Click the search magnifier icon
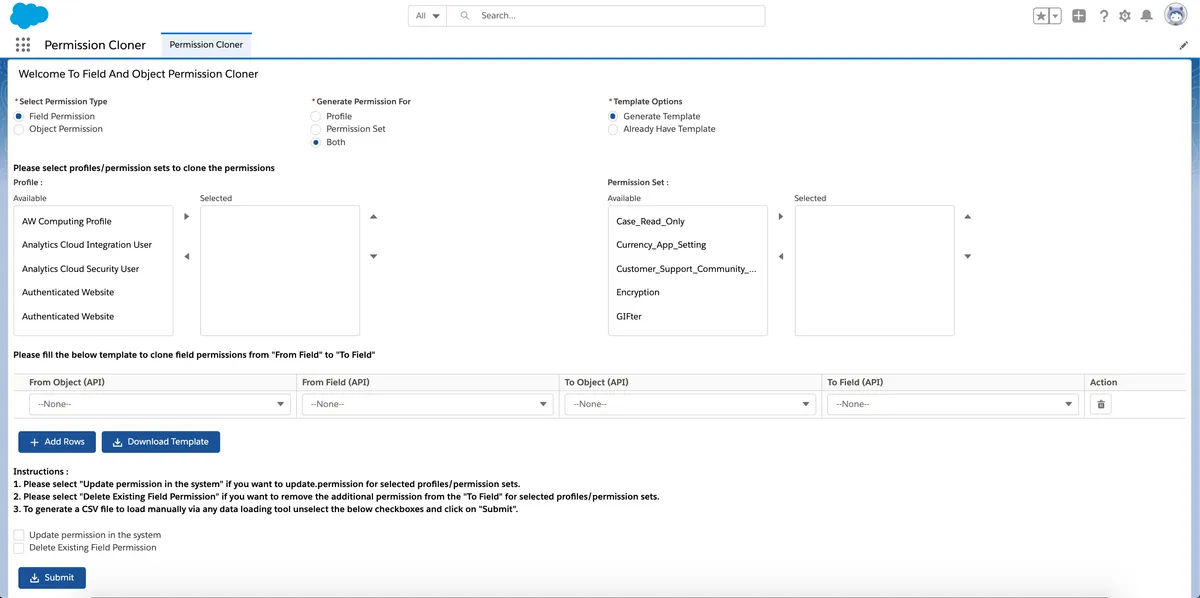Image resolution: width=1200 pixels, height=598 pixels. pos(464,16)
